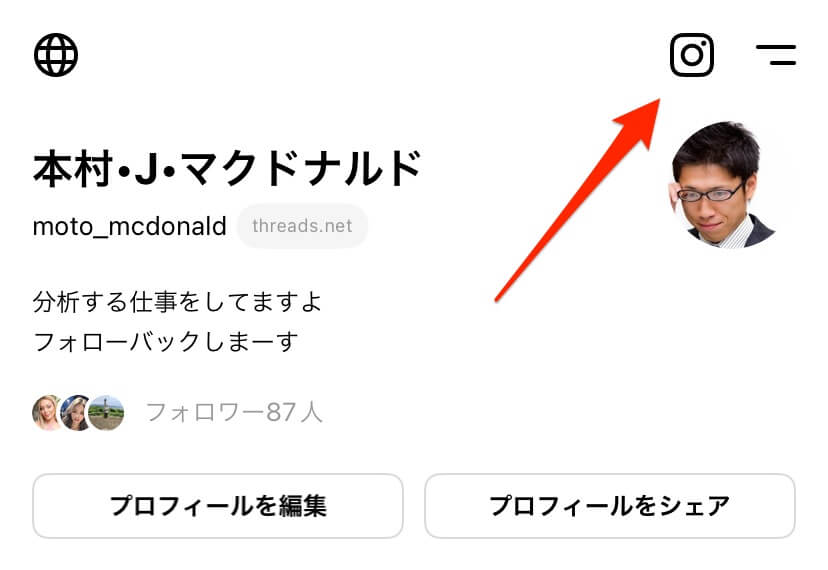Open the two-line settings menu icon
The image size is (828, 570).
(776, 55)
